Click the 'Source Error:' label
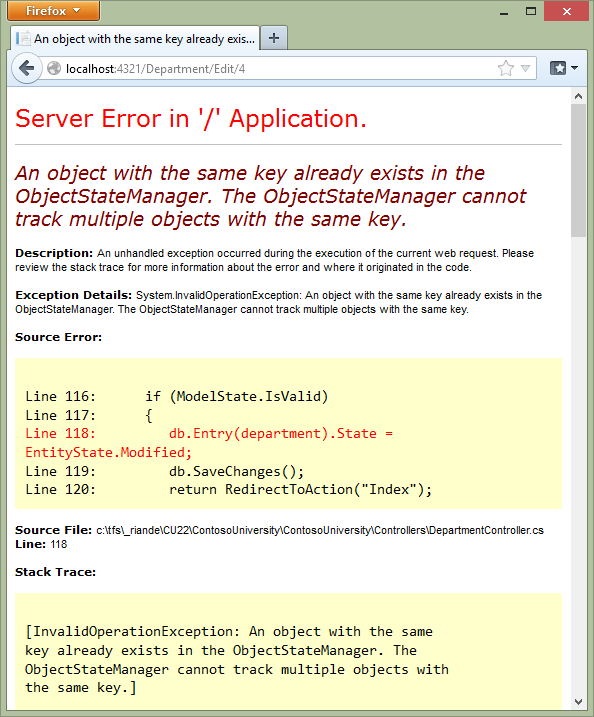The height and width of the screenshot is (717, 594). click(59, 337)
